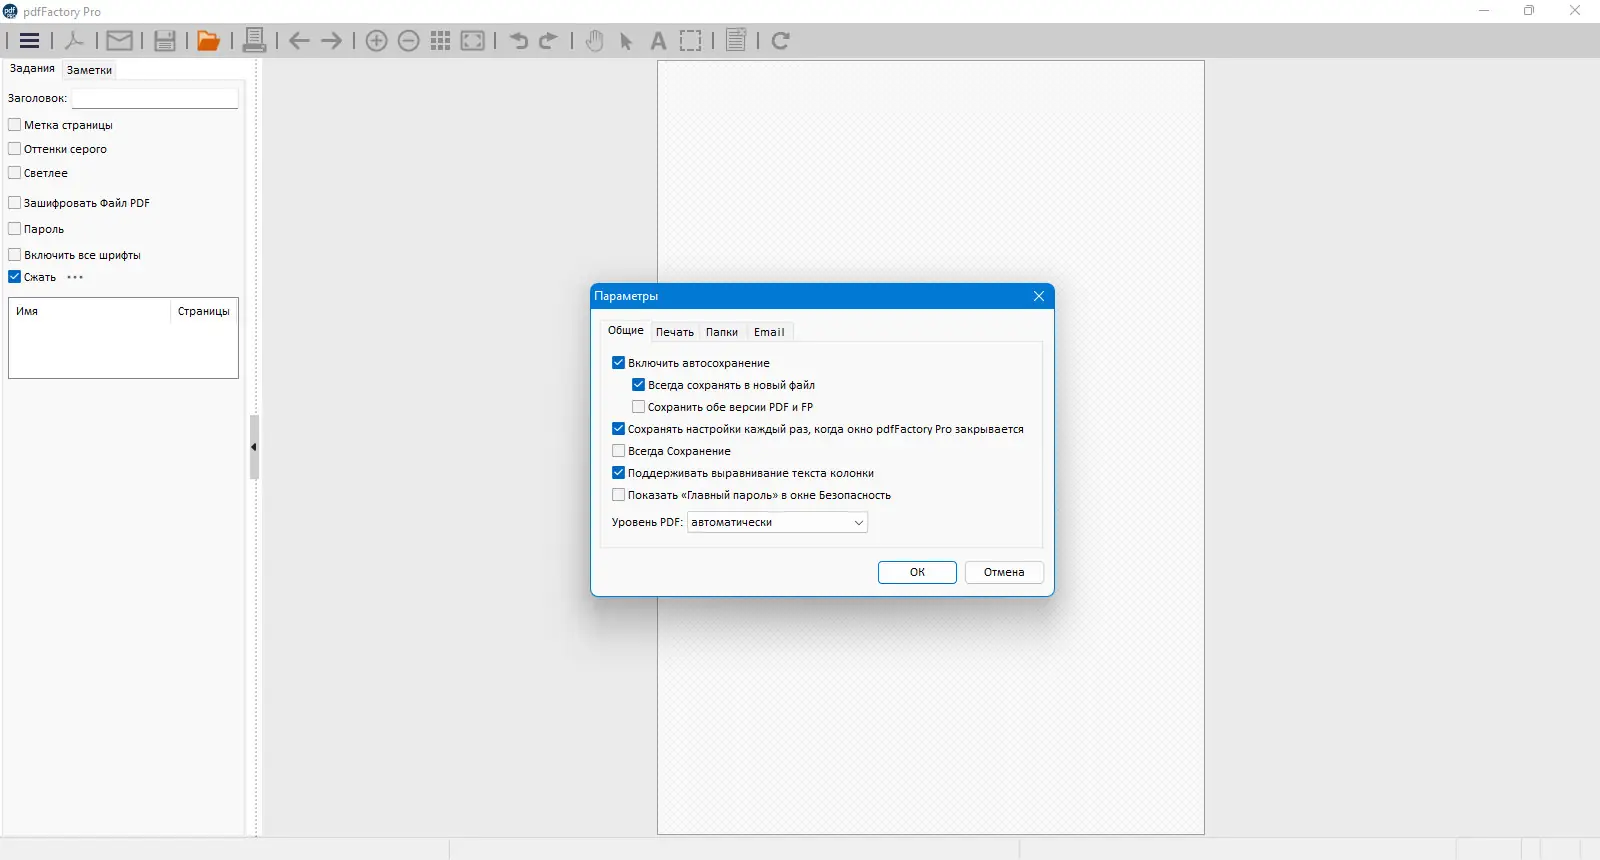Go to previous page with left arrow
1600x860 pixels.
pyautogui.click(x=299, y=41)
